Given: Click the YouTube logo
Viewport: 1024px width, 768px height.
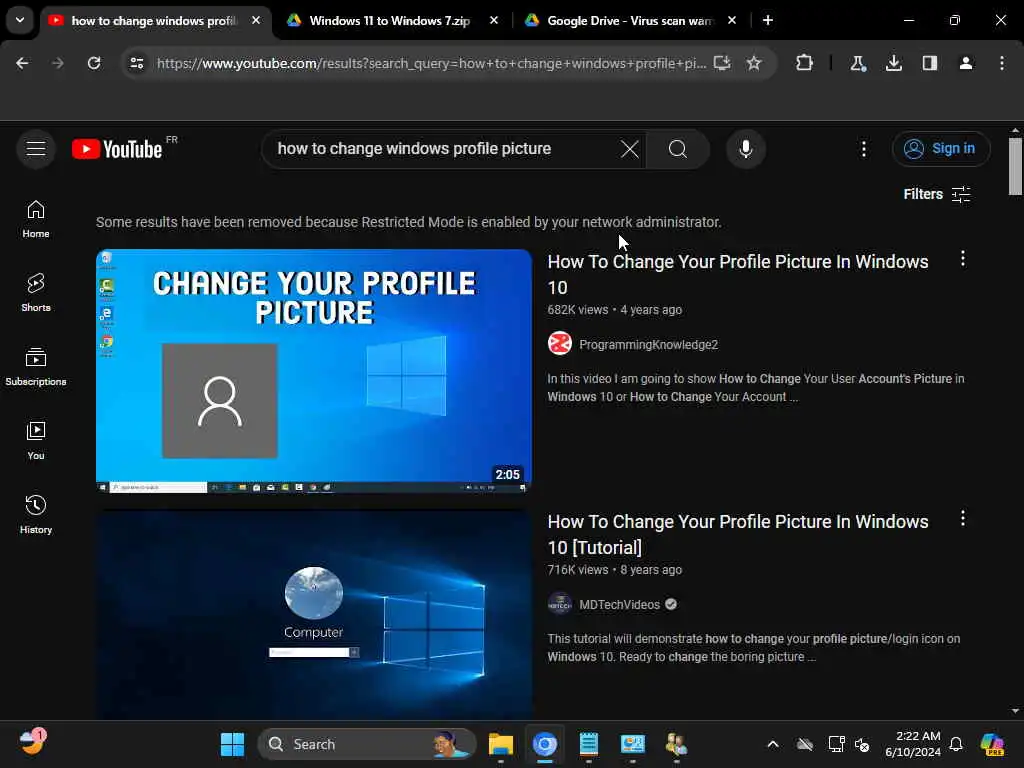Looking at the screenshot, I should pos(117,149).
